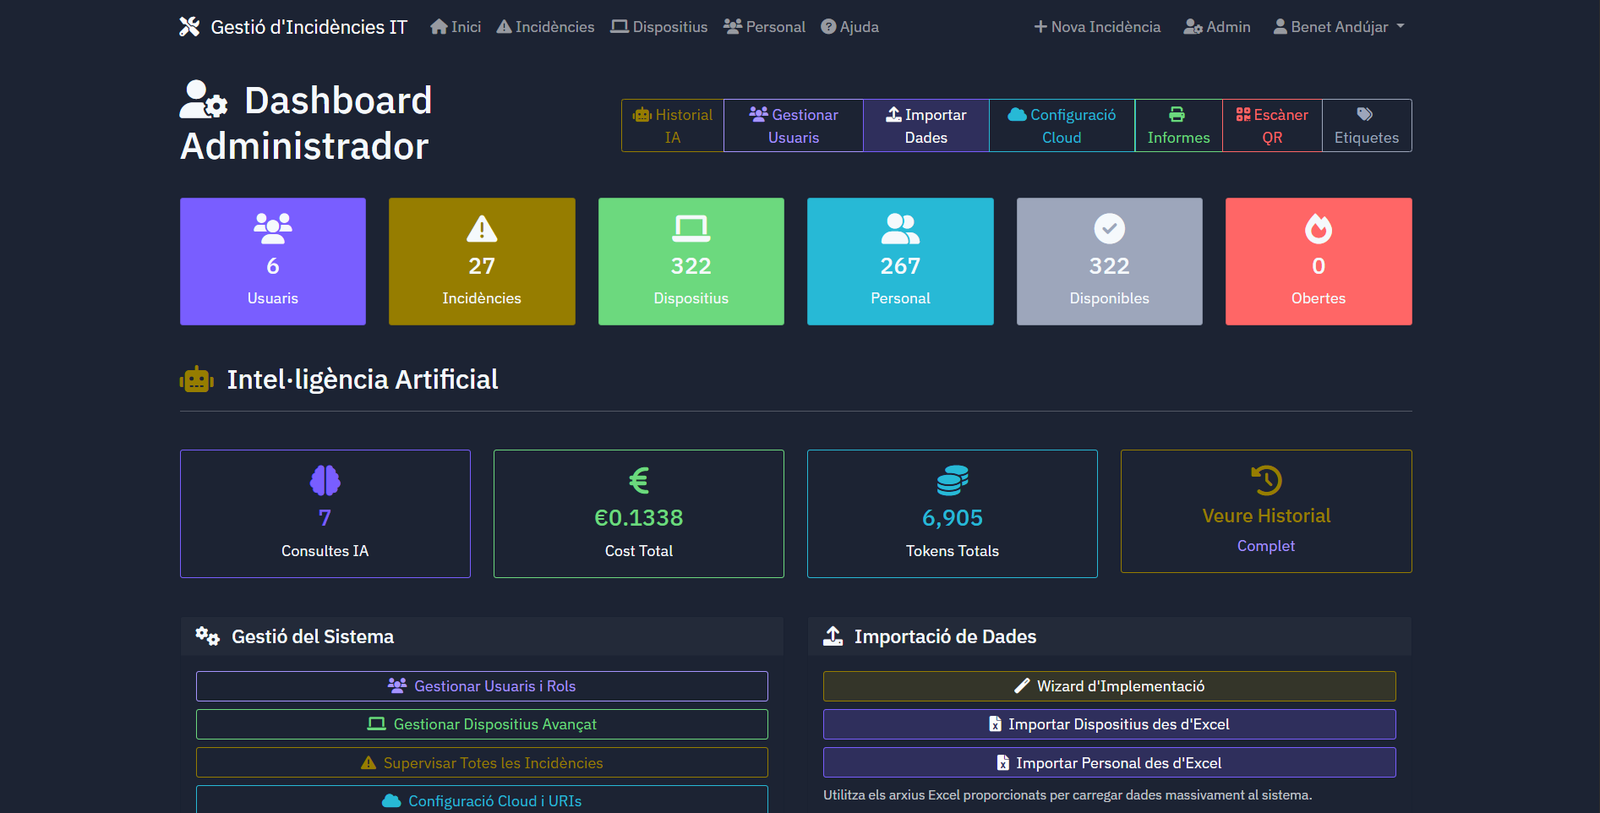Click Veure Historial Complet link
1600x813 pixels.
[1266, 529]
